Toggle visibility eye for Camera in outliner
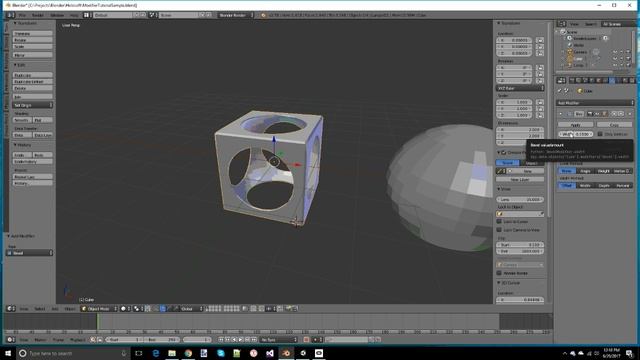Viewport: 640px width, 360px height. [x=615, y=52]
